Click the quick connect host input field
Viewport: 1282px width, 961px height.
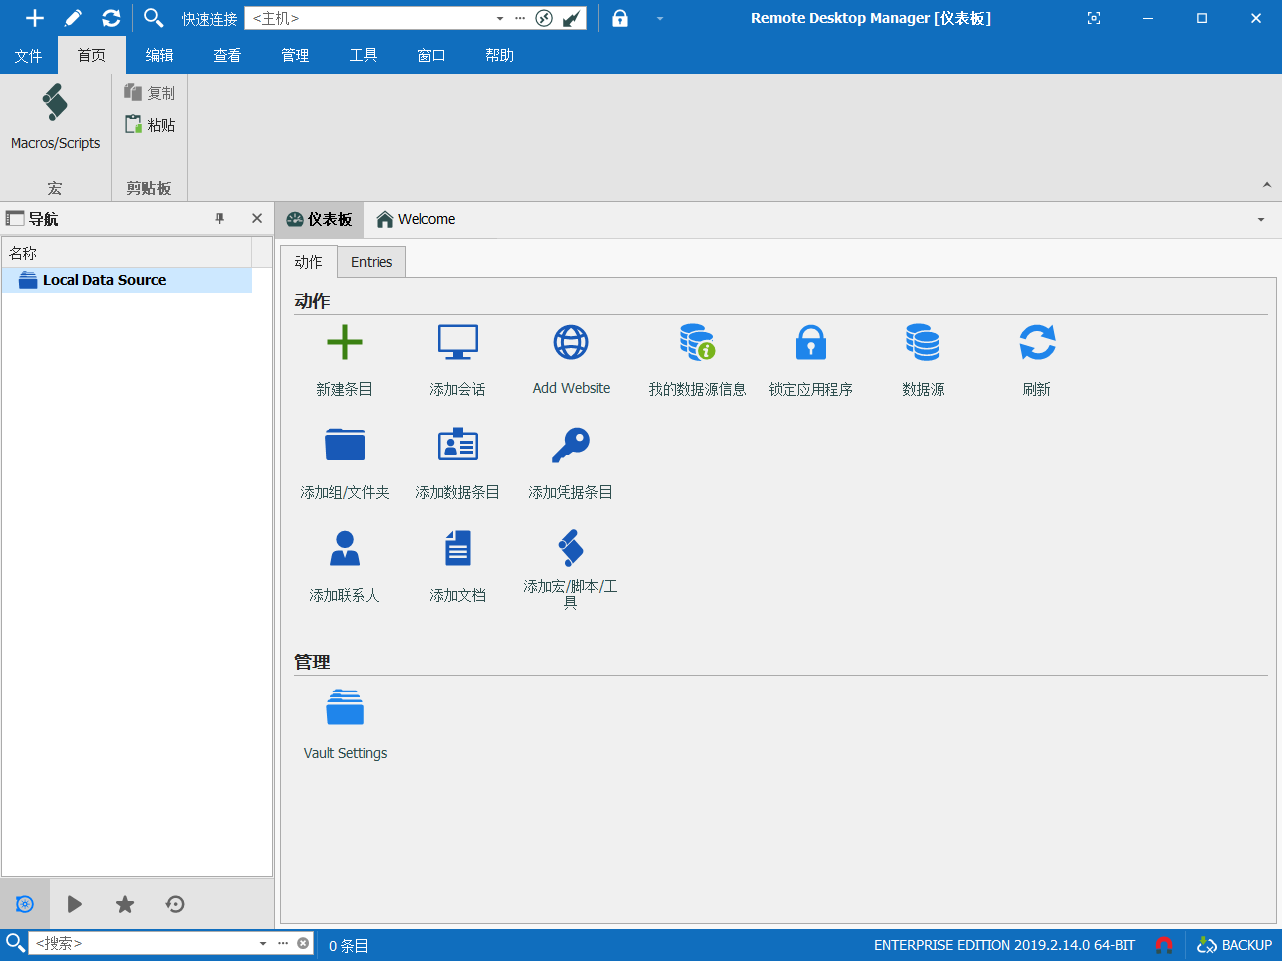pos(372,18)
